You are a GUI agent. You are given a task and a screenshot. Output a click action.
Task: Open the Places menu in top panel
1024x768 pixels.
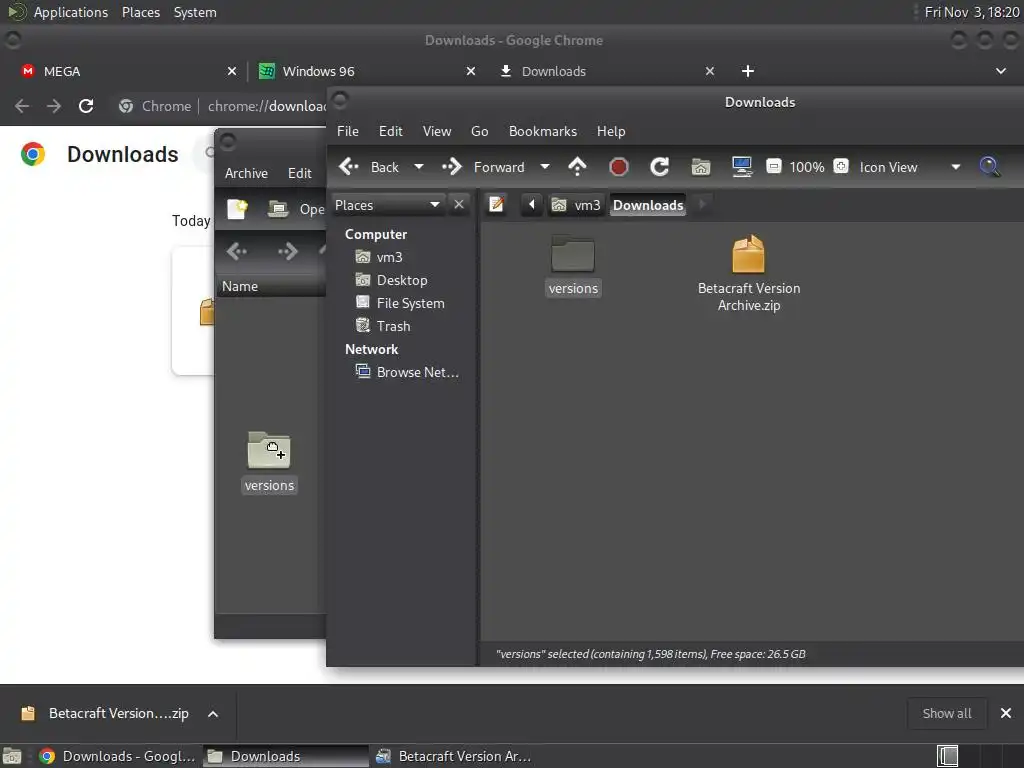point(140,12)
